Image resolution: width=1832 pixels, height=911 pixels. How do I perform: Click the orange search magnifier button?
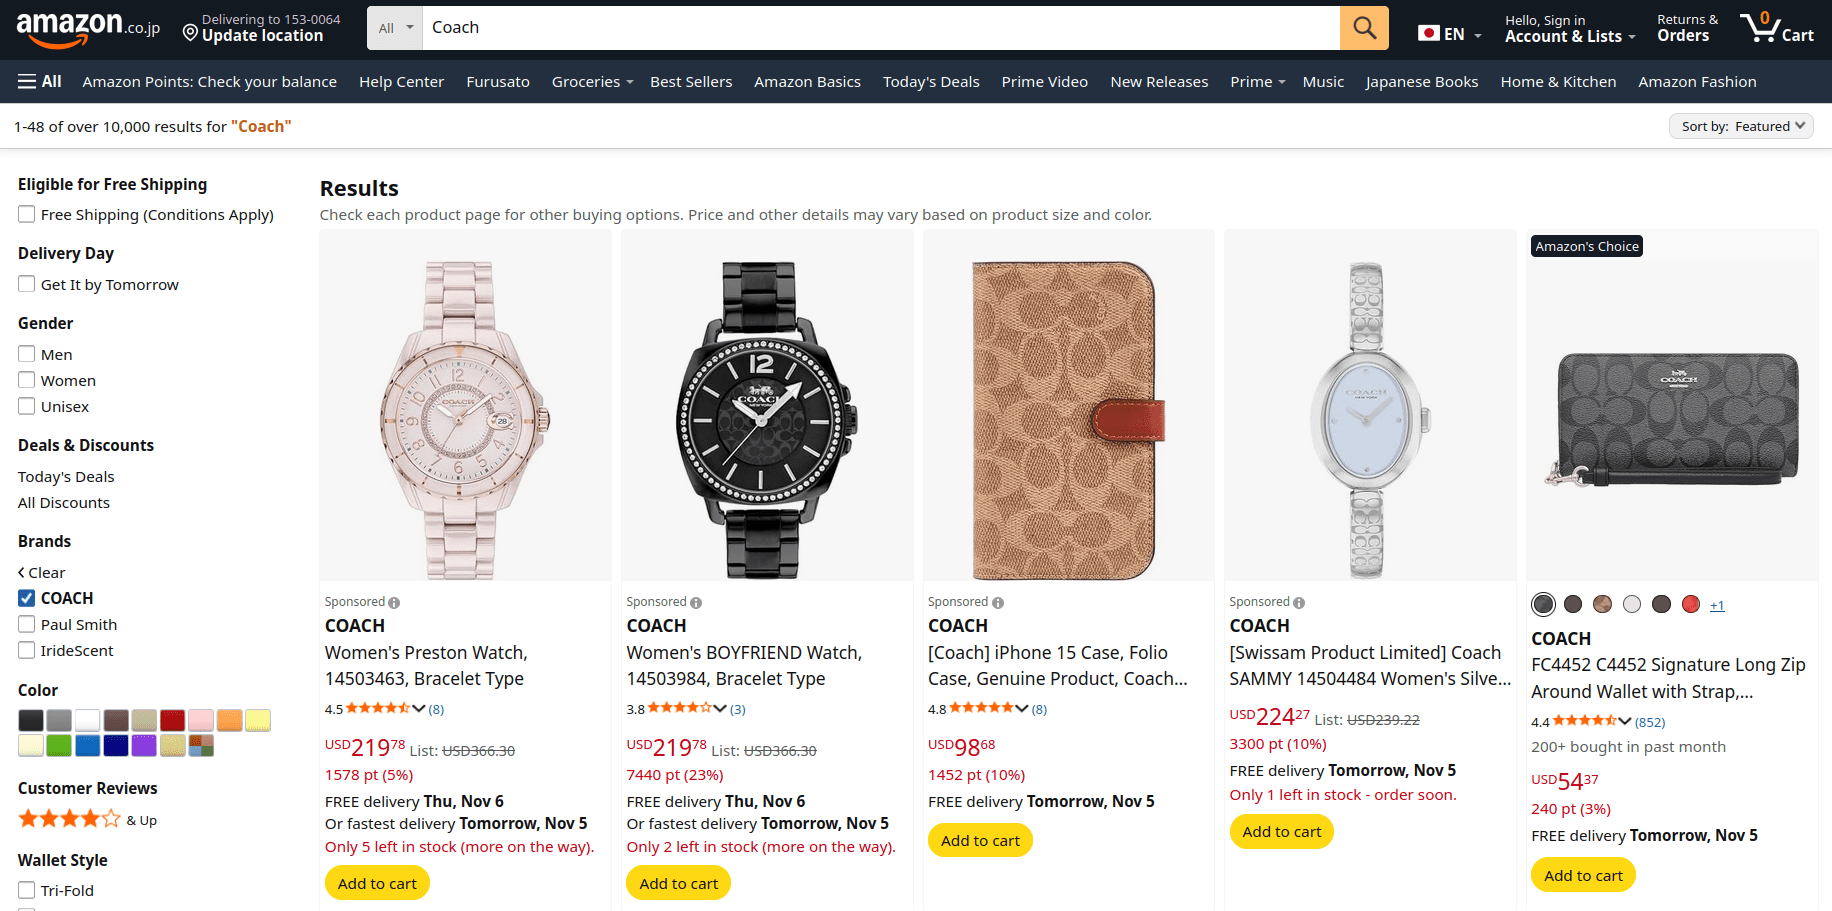pos(1364,28)
